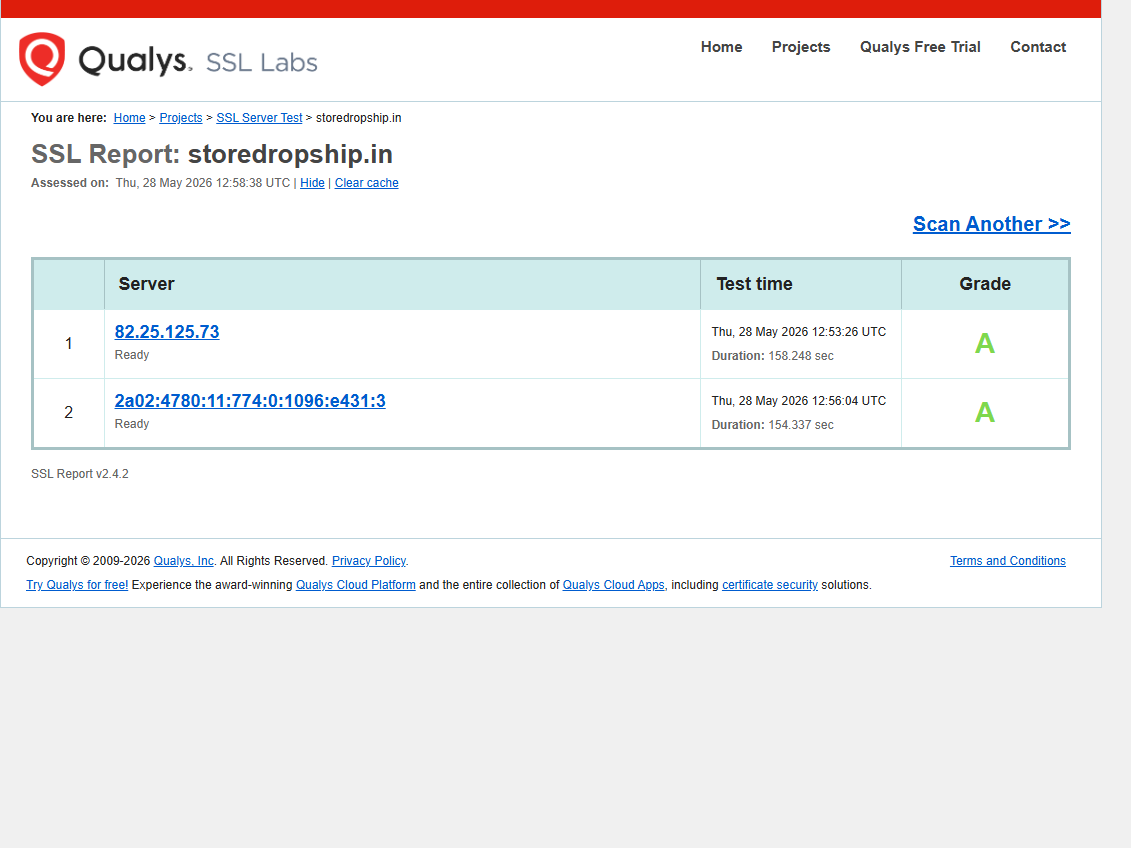Click the SSL Report v2.4.2 text
1131x848 pixels.
(79, 474)
